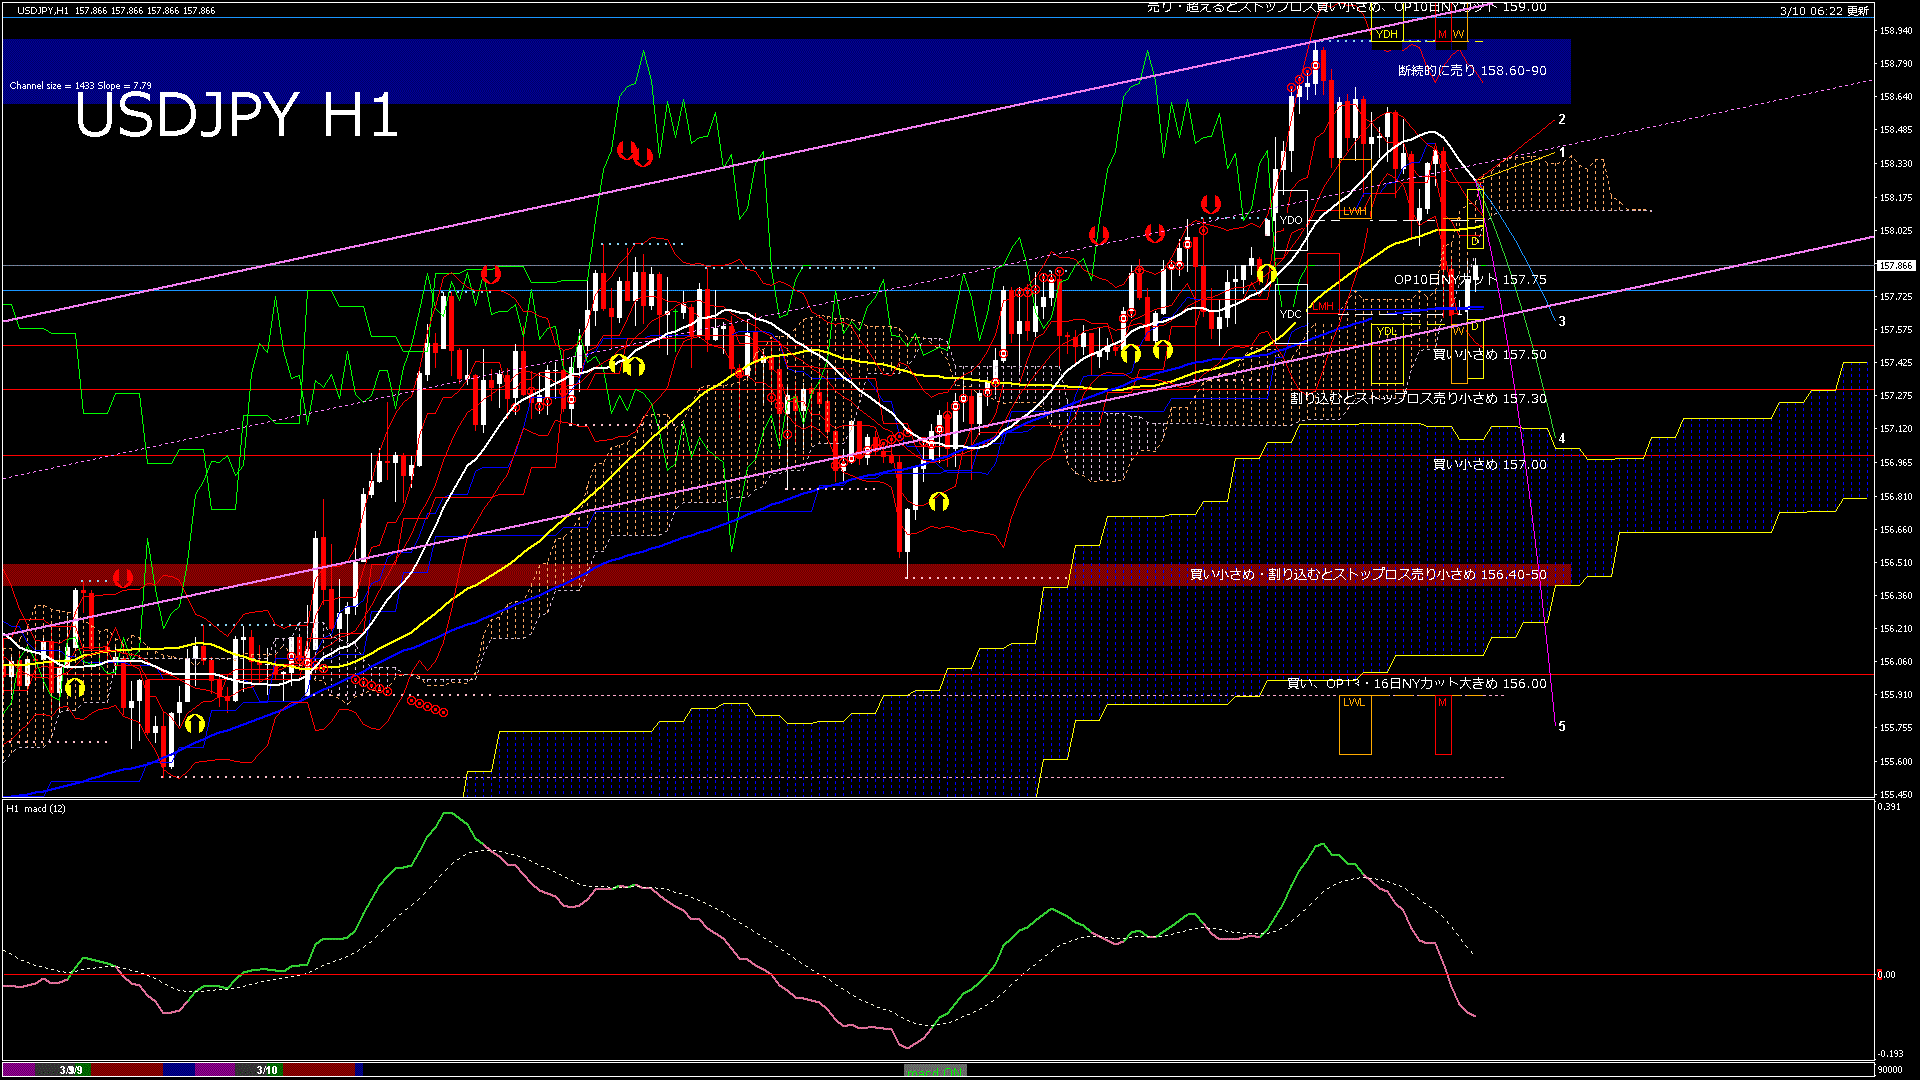Click the current price tag 157.866

click(x=1895, y=266)
